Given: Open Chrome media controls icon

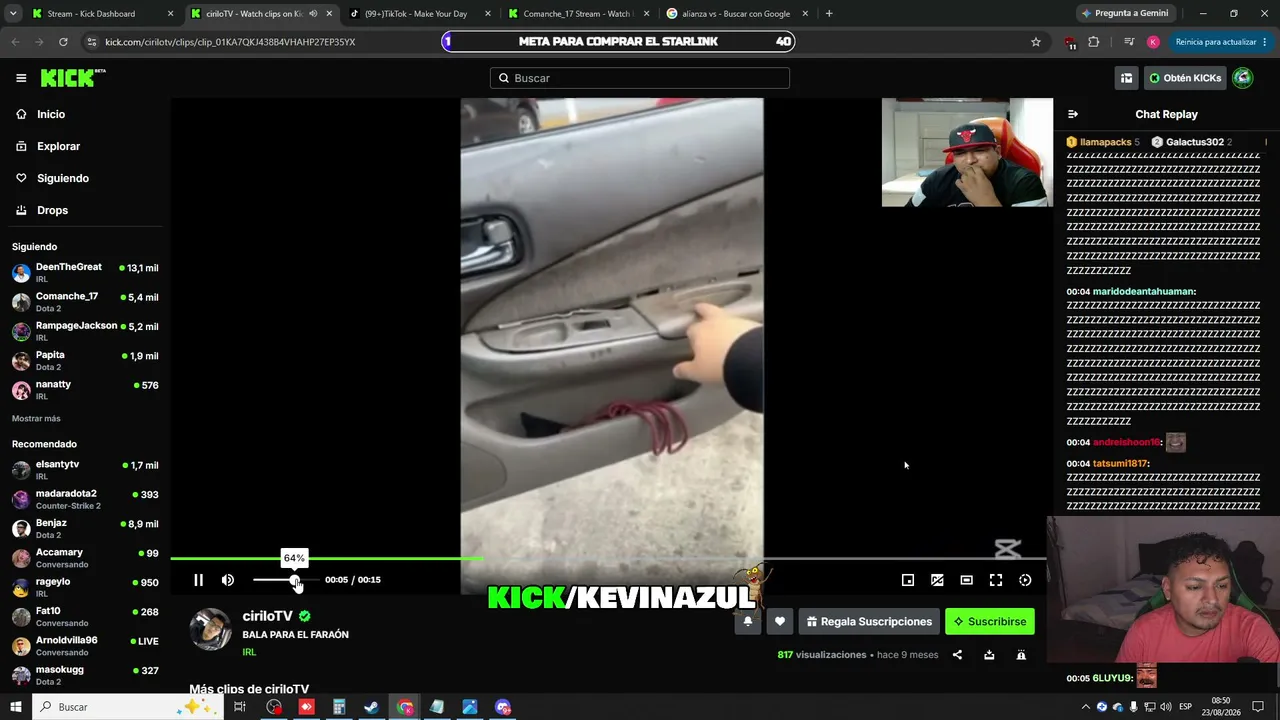Looking at the screenshot, I should coord(1129,42).
